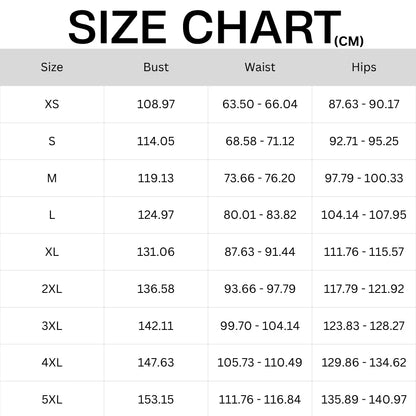Click the 2XL size row label
The width and height of the screenshot is (416, 416).
coord(52,289)
